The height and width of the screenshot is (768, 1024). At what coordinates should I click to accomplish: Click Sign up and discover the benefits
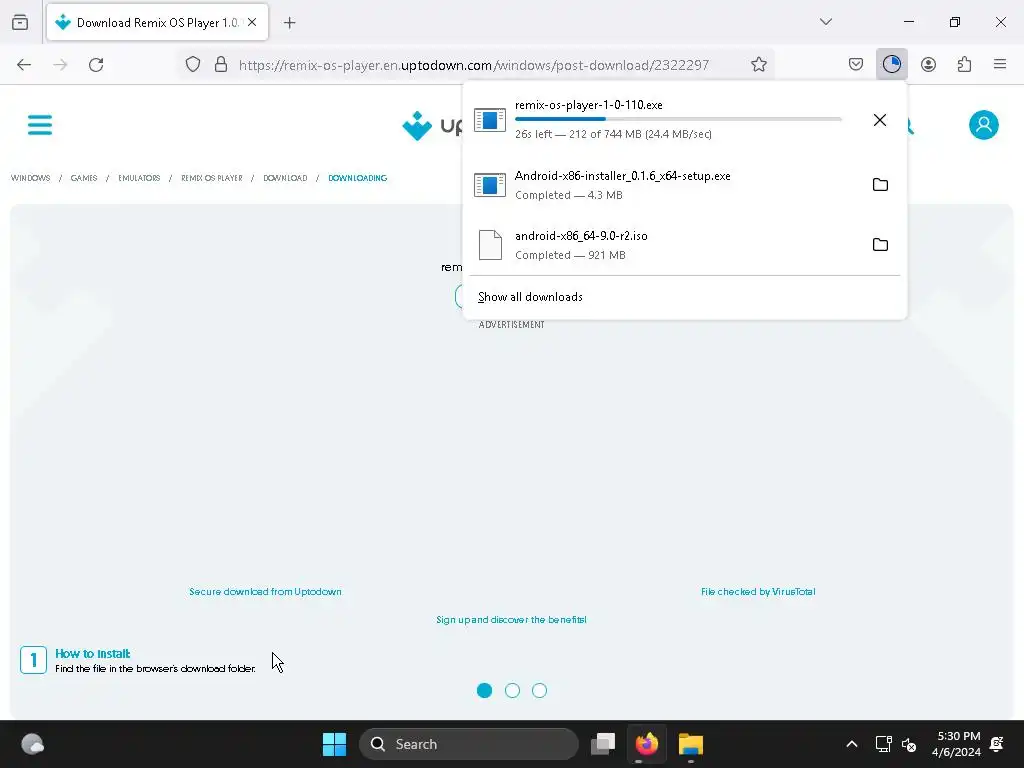(x=511, y=620)
